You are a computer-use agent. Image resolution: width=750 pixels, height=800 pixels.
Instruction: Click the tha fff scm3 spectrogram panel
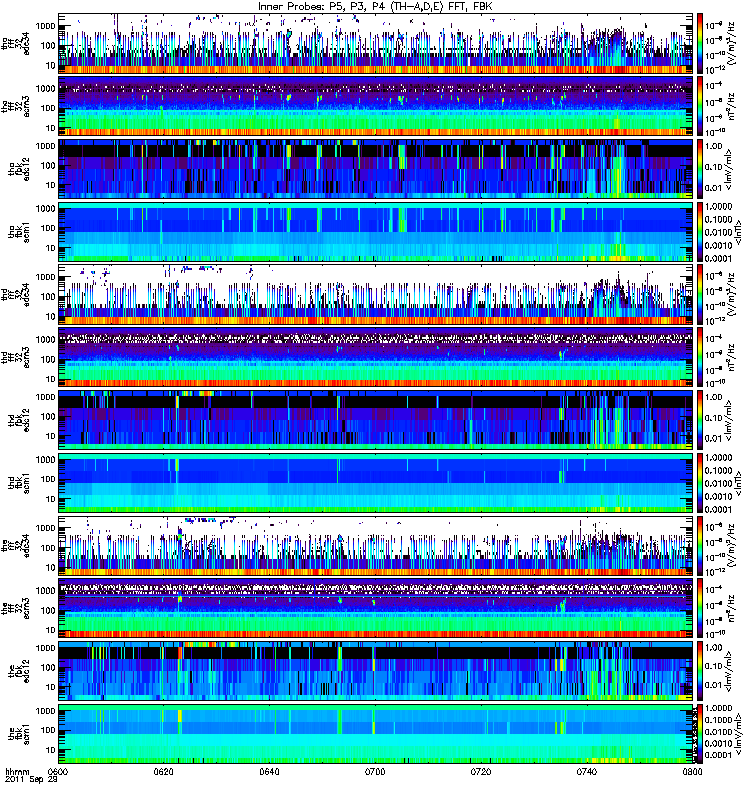pos(376,107)
